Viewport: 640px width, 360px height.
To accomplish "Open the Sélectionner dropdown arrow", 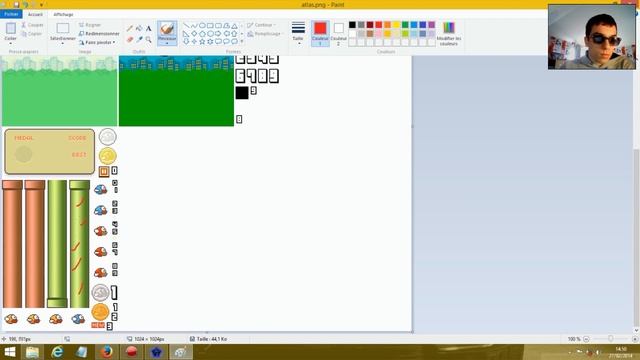I will point(62,43).
